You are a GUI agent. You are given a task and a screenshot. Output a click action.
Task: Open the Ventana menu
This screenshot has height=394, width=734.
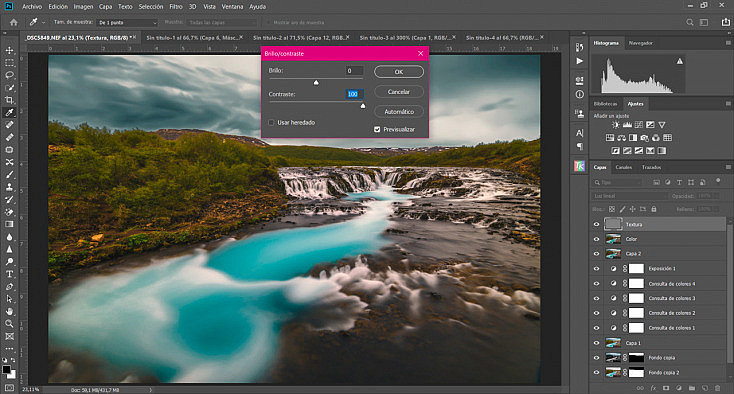[232, 7]
